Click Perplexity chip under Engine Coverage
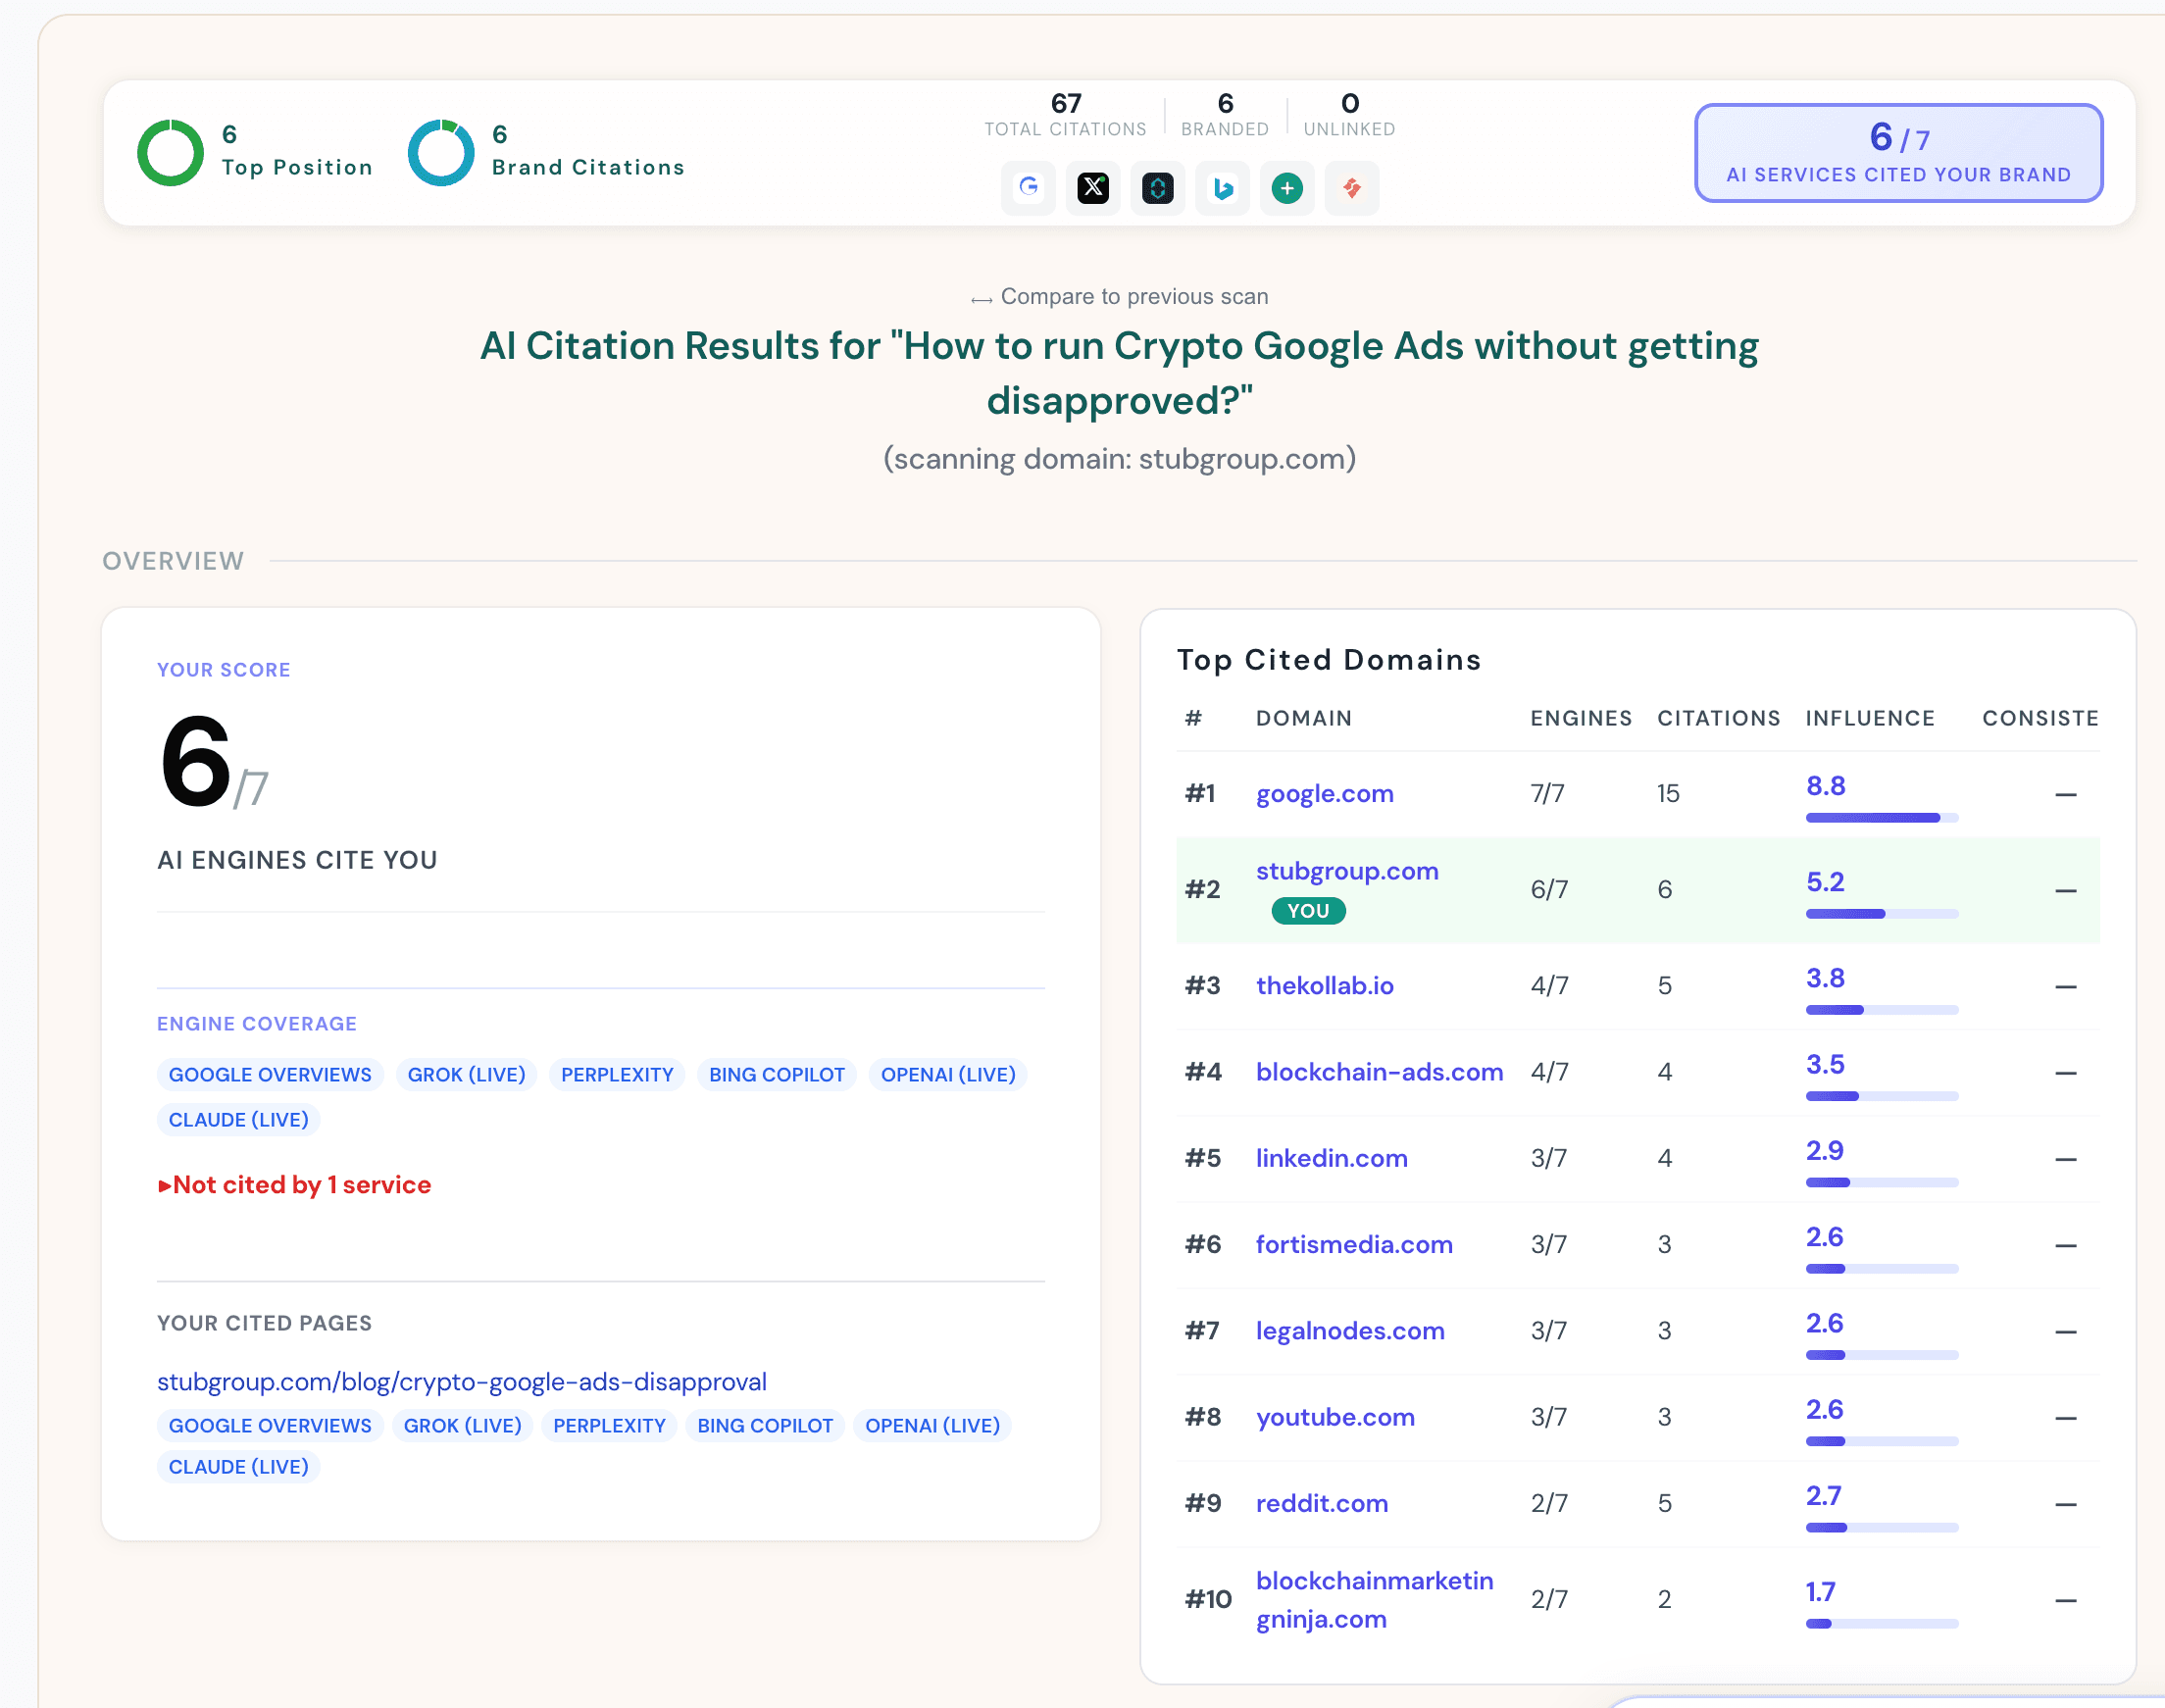Image resolution: width=2165 pixels, height=1708 pixels. tap(617, 1074)
